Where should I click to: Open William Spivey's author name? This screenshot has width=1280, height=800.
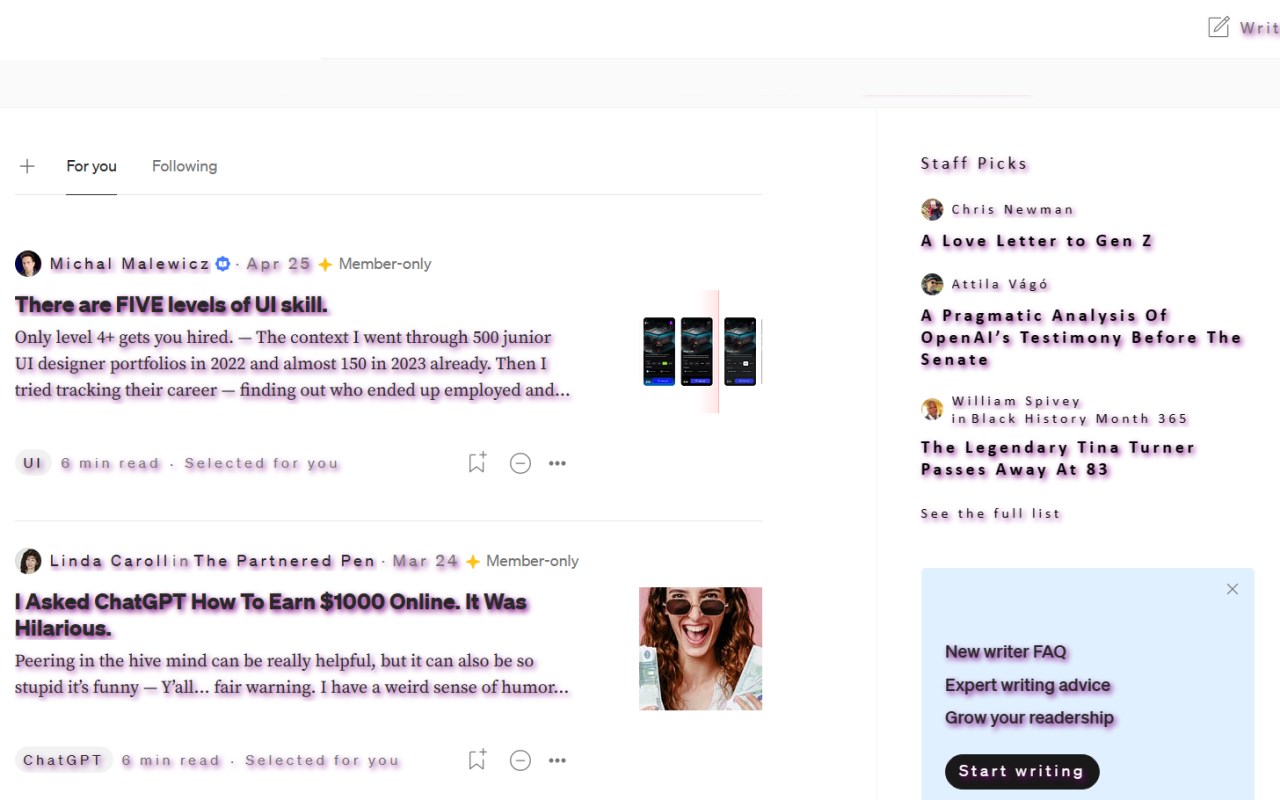click(x=1016, y=401)
